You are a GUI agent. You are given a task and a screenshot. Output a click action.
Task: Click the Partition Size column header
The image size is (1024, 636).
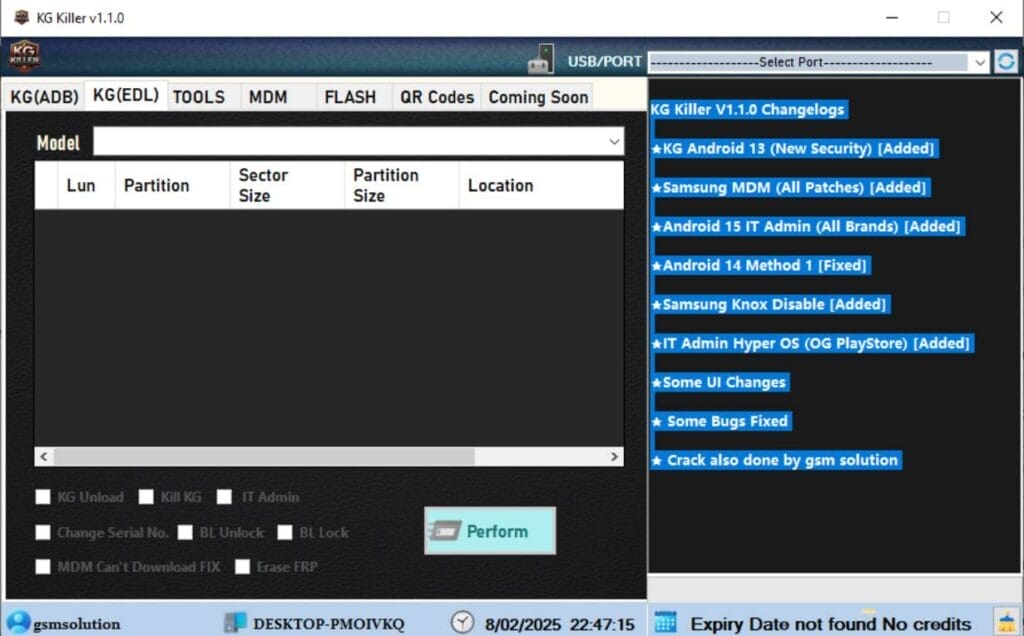[x=386, y=185]
